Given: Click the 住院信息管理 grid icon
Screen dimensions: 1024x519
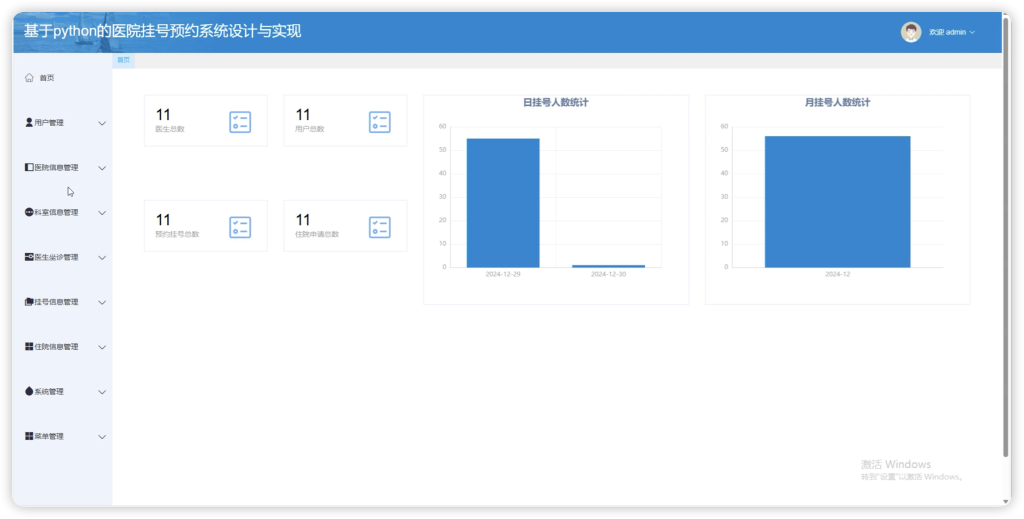Looking at the screenshot, I should point(29,347).
